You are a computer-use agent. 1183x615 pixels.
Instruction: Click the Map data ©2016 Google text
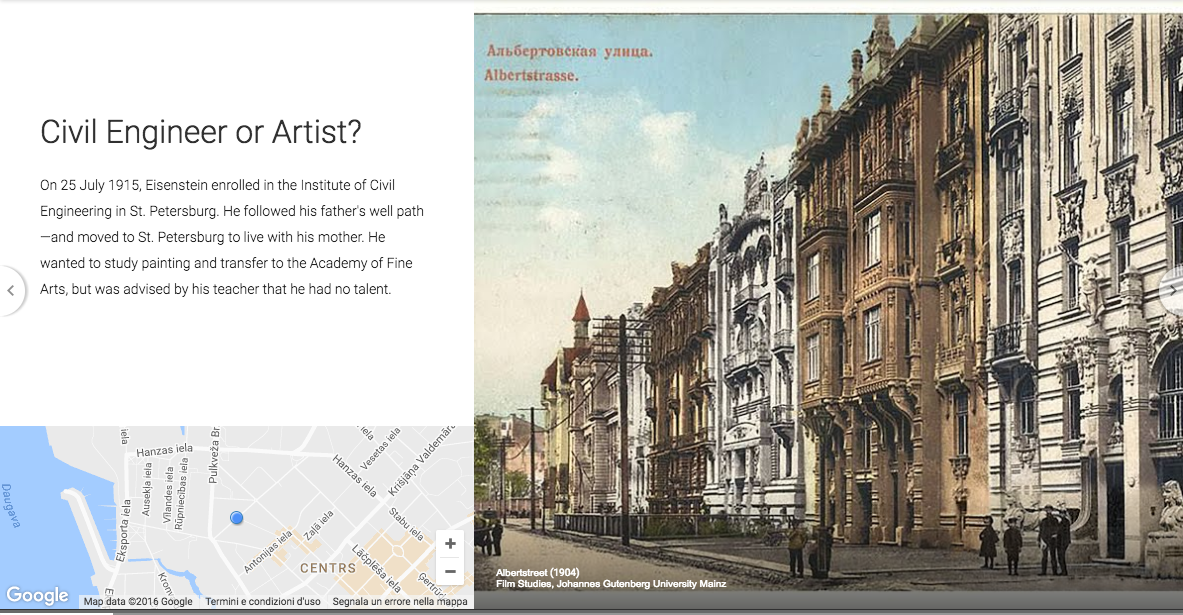click(138, 602)
